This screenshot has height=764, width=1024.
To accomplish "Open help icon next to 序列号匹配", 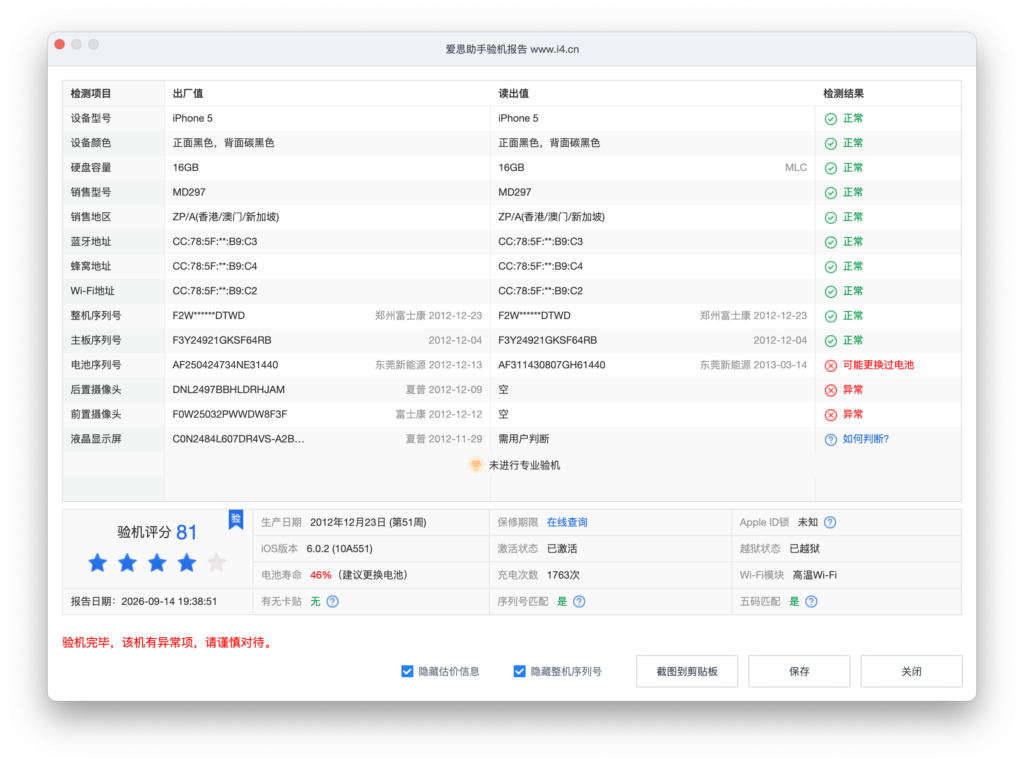I will [x=579, y=601].
